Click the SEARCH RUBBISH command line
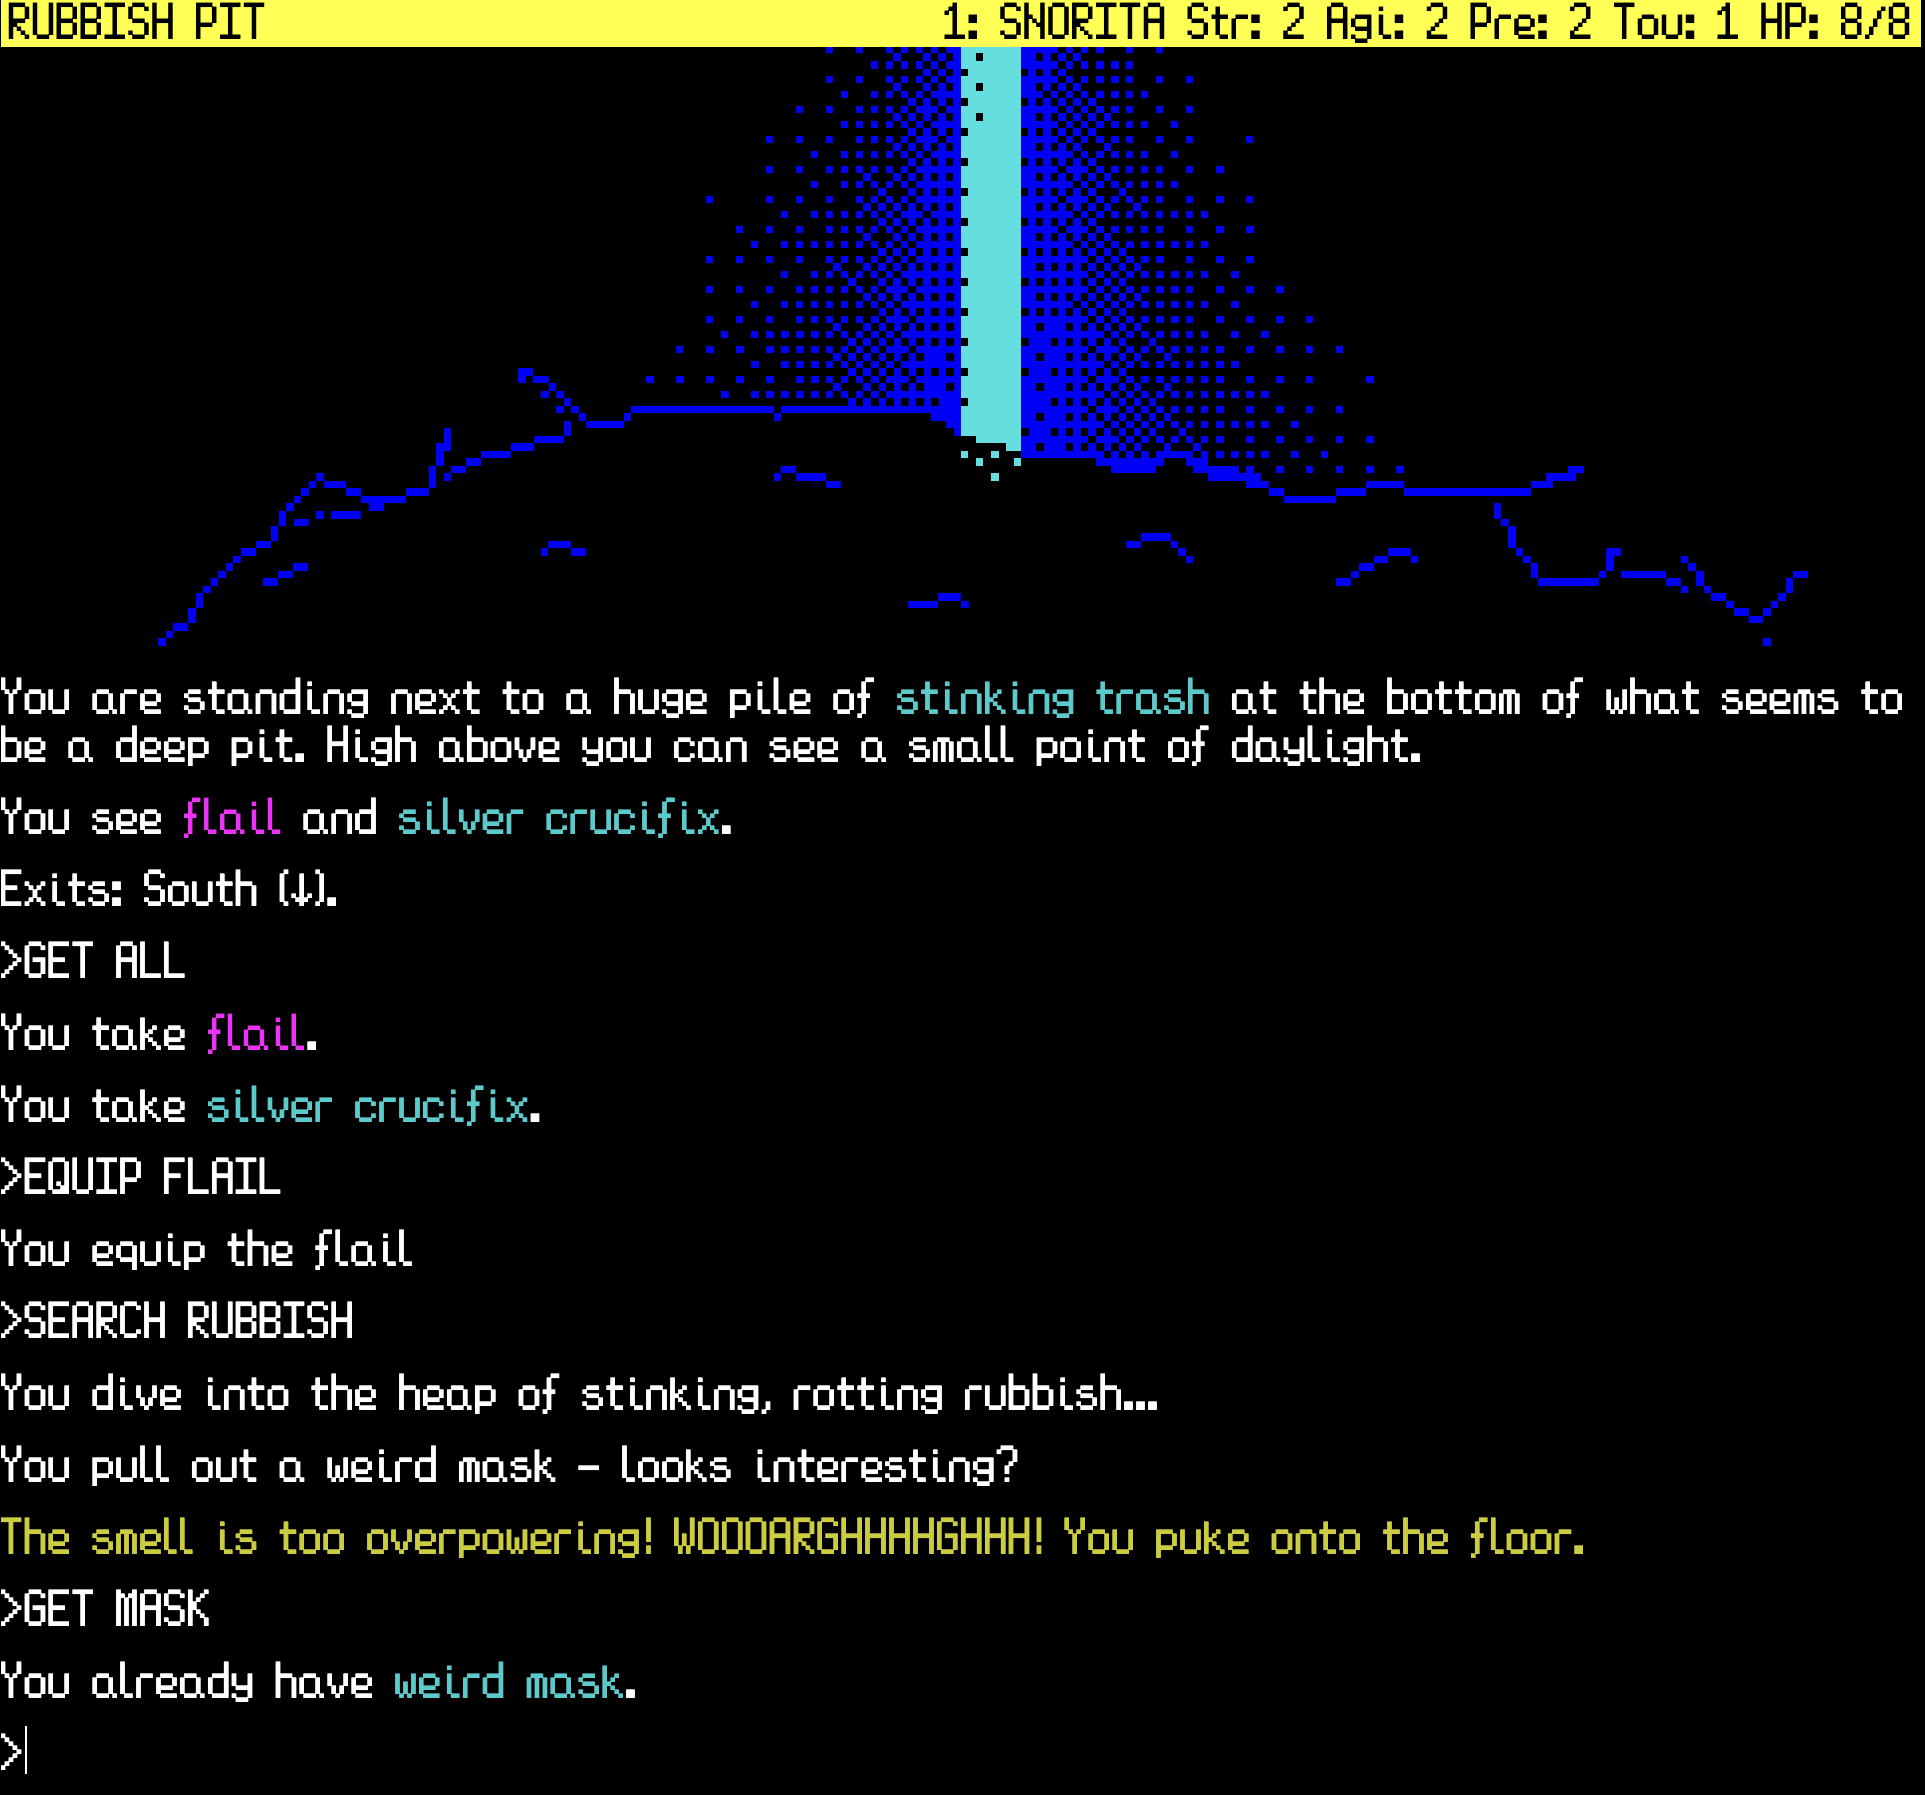 click(177, 1321)
